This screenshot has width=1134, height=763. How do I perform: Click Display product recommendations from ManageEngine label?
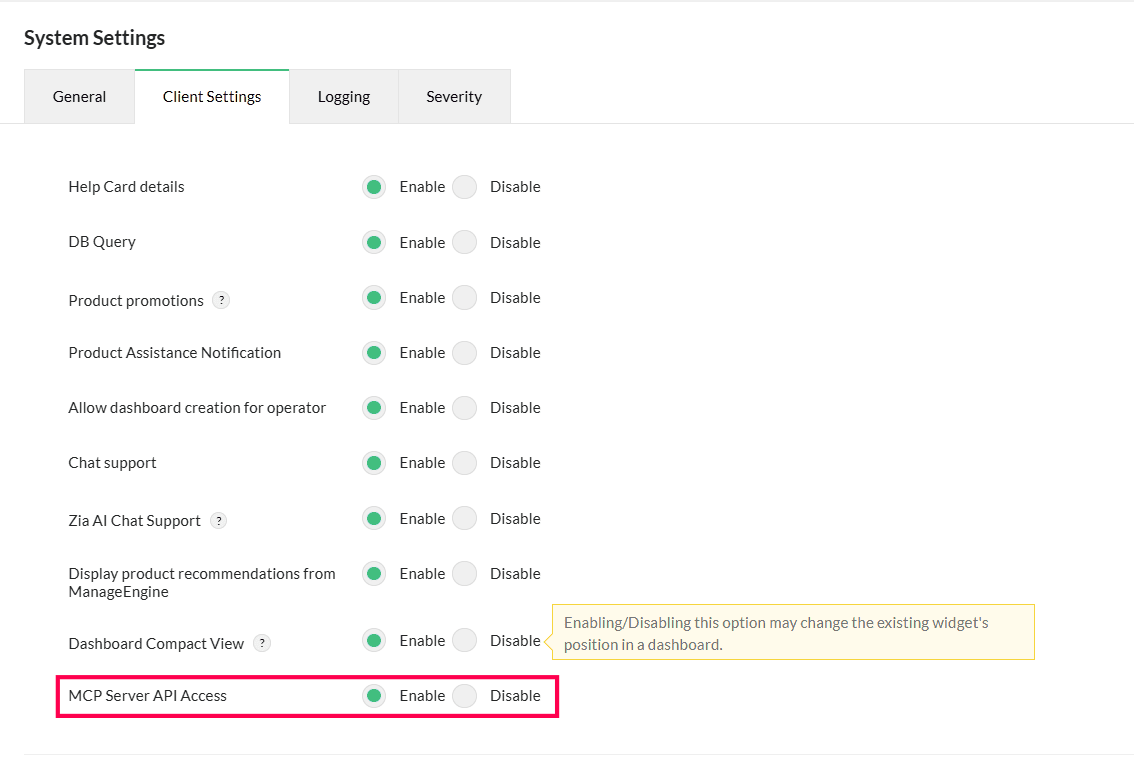pyautogui.click(x=202, y=582)
